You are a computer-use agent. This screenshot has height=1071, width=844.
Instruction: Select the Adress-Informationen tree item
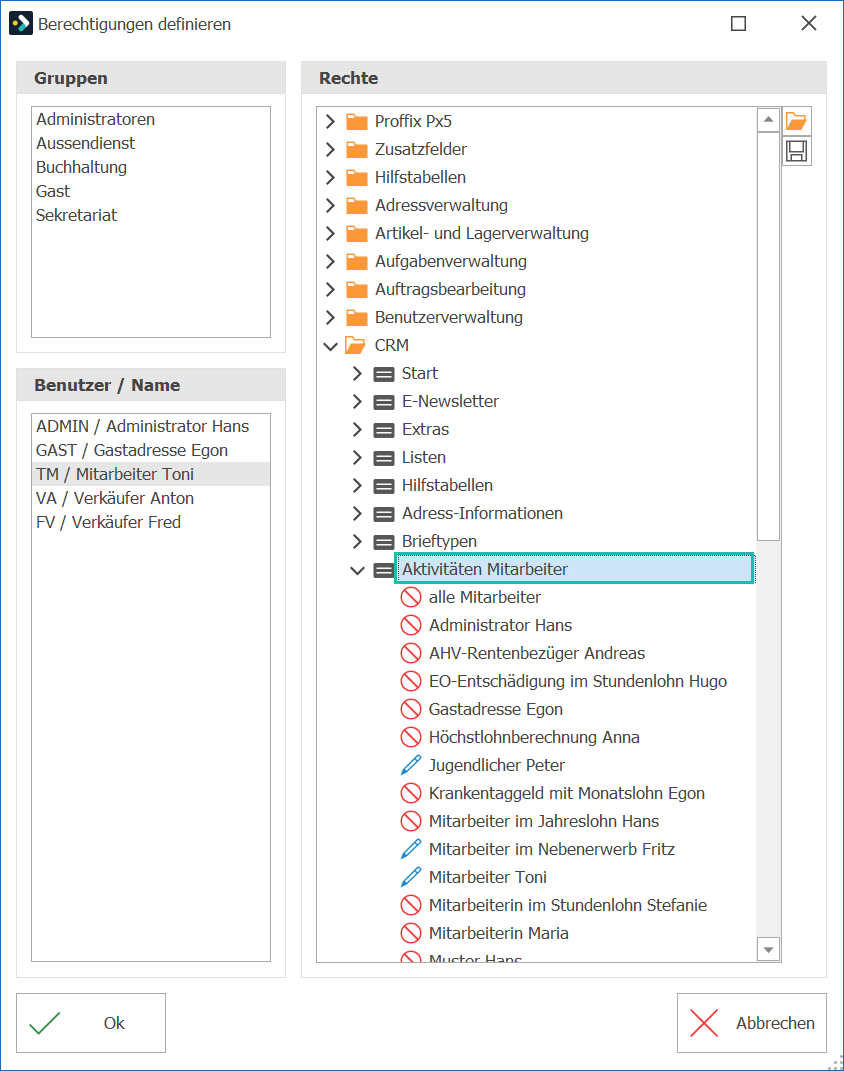(482, 513)
